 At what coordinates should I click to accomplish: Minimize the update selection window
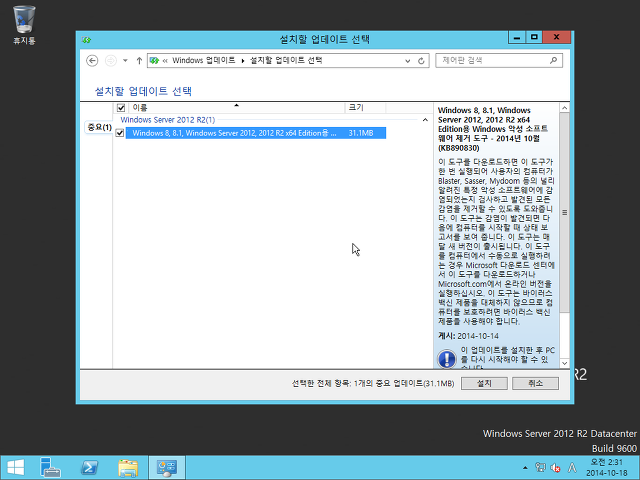(x=517, y=38)
